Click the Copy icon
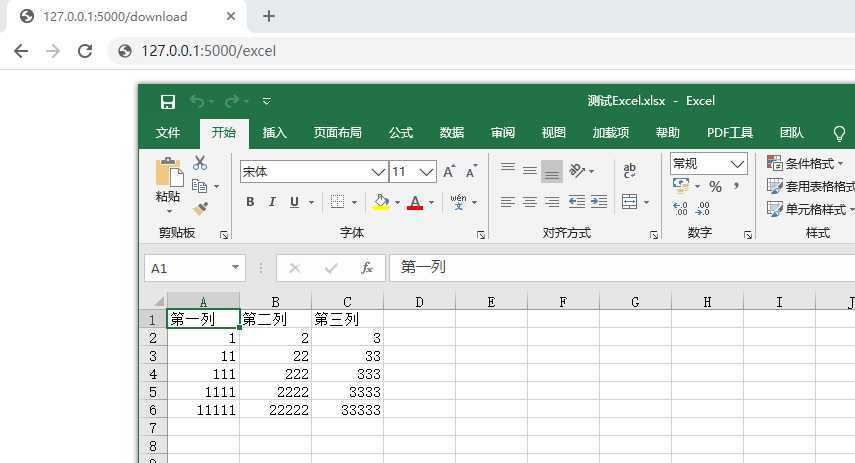 200,186
